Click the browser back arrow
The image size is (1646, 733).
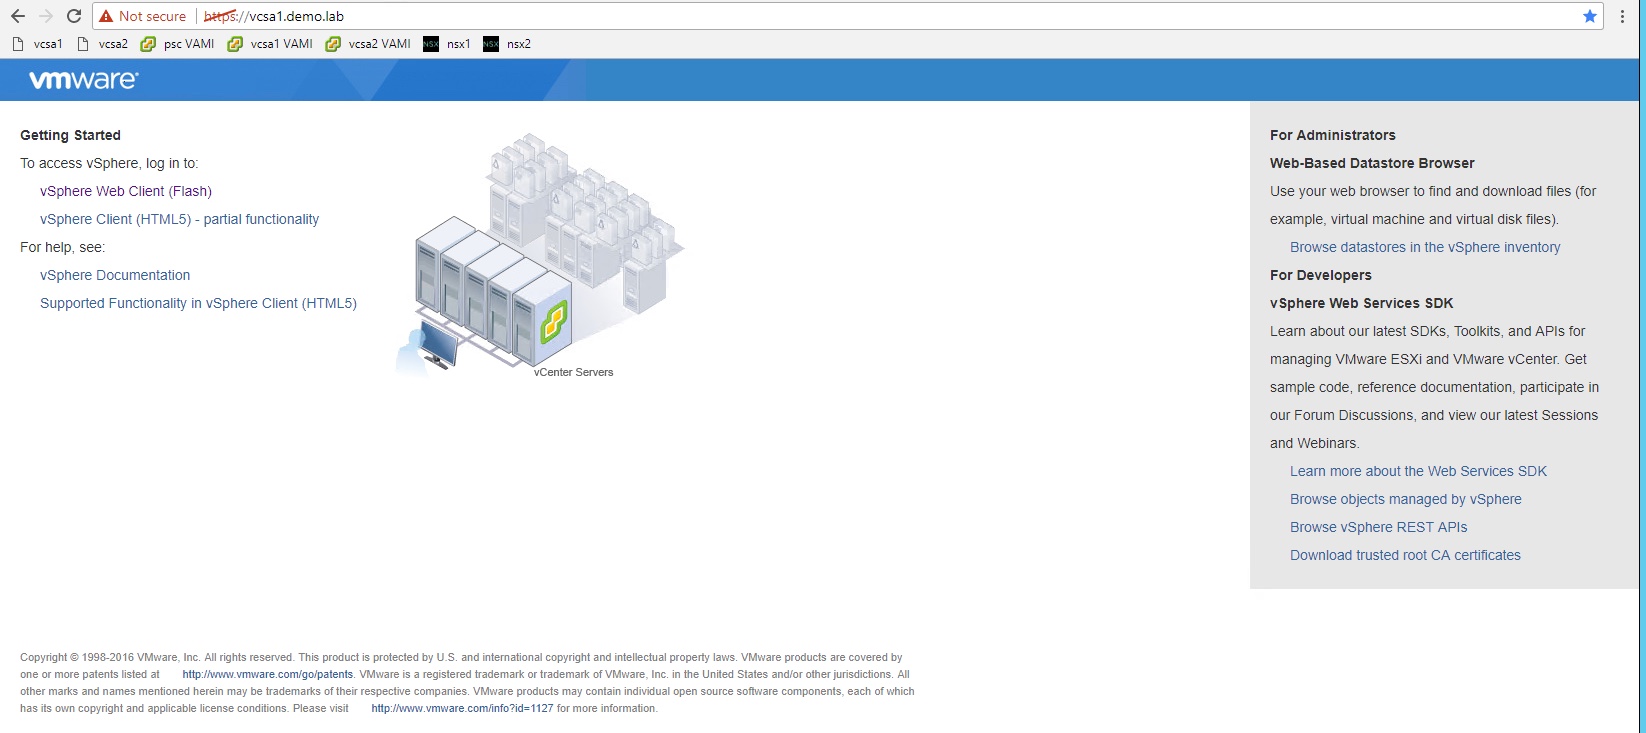17,16
